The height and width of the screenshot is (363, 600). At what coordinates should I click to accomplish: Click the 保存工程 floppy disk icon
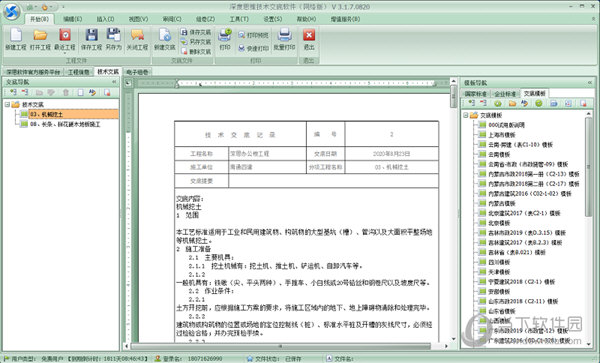pos(91,35)
